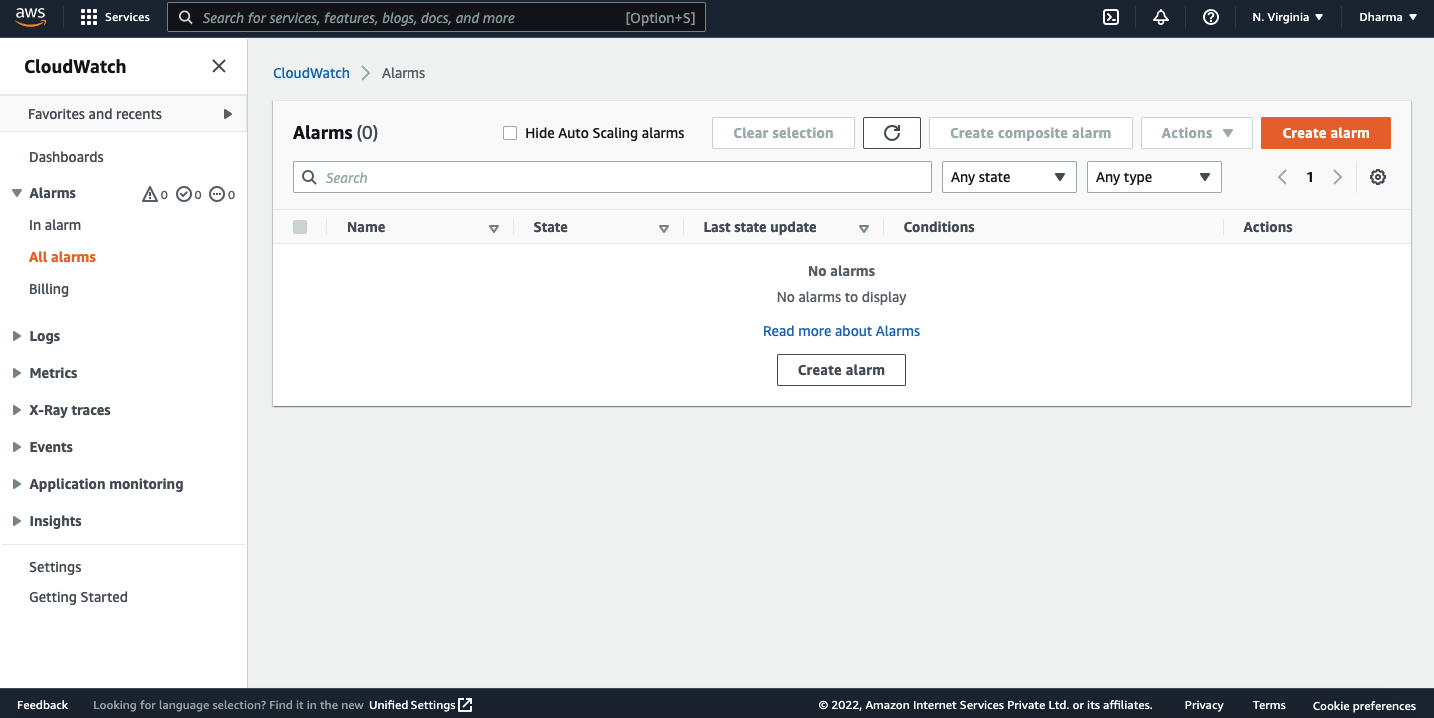
Task: Open the Any type filter dropdown
Action: click(1154, 177)
